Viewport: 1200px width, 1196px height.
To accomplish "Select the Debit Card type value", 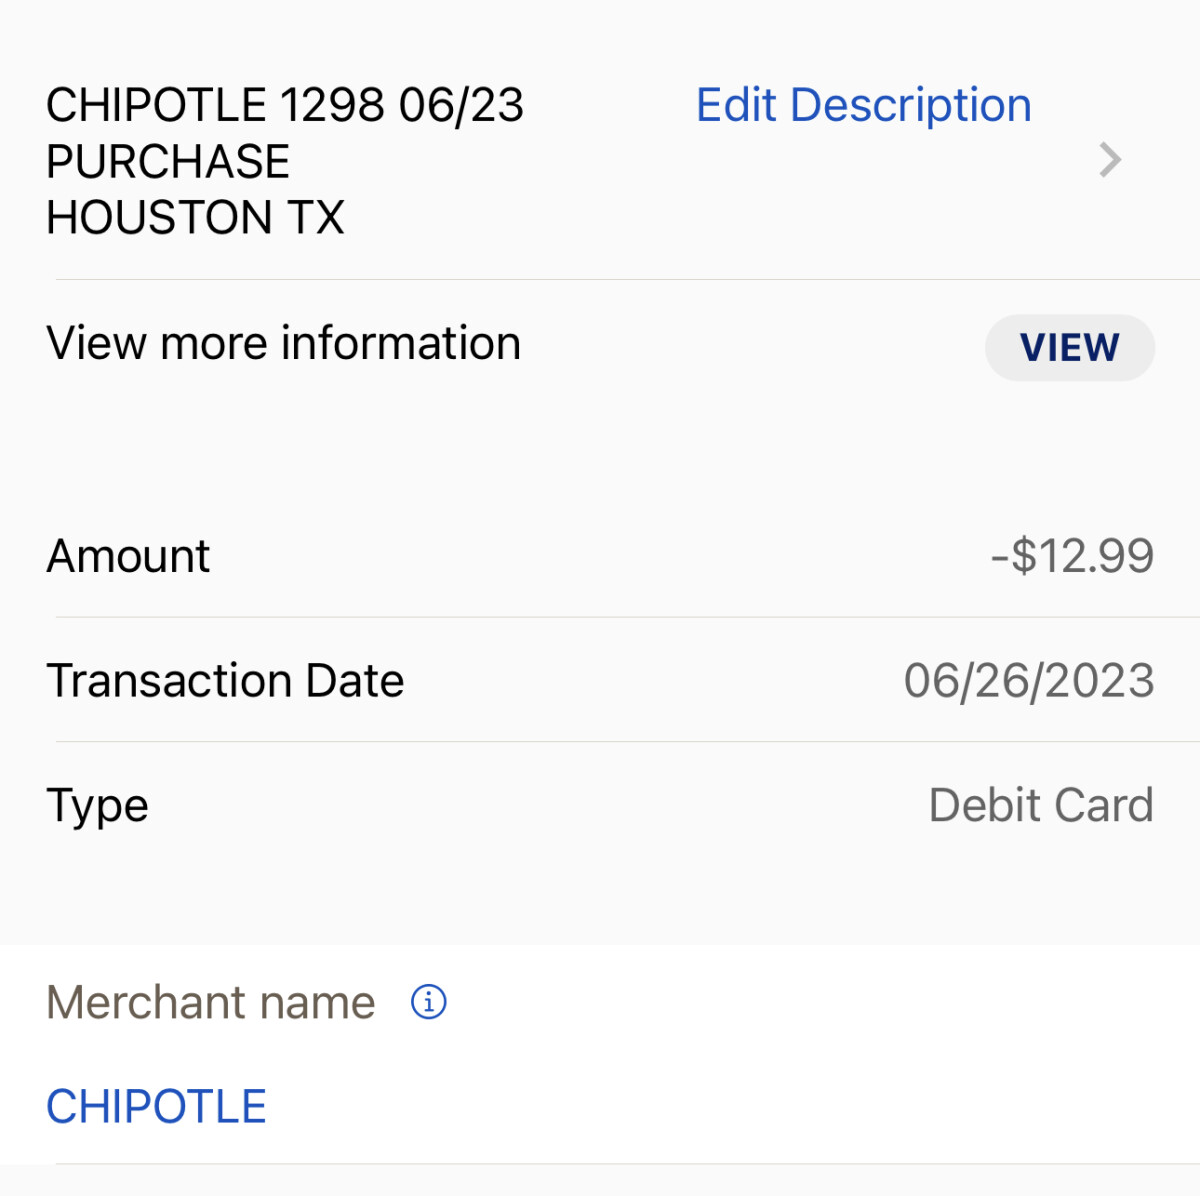I will click(x=1041, y=806).
